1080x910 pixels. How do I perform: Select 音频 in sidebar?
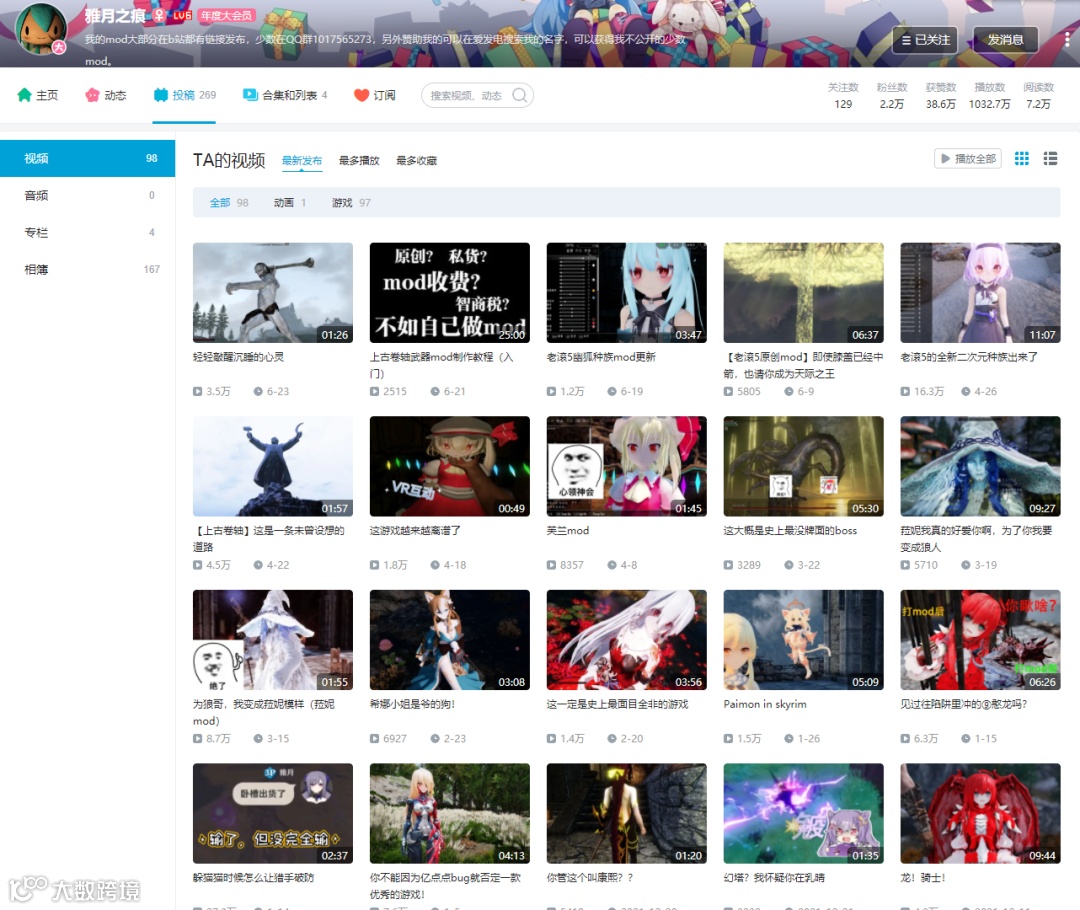[87, 196]
